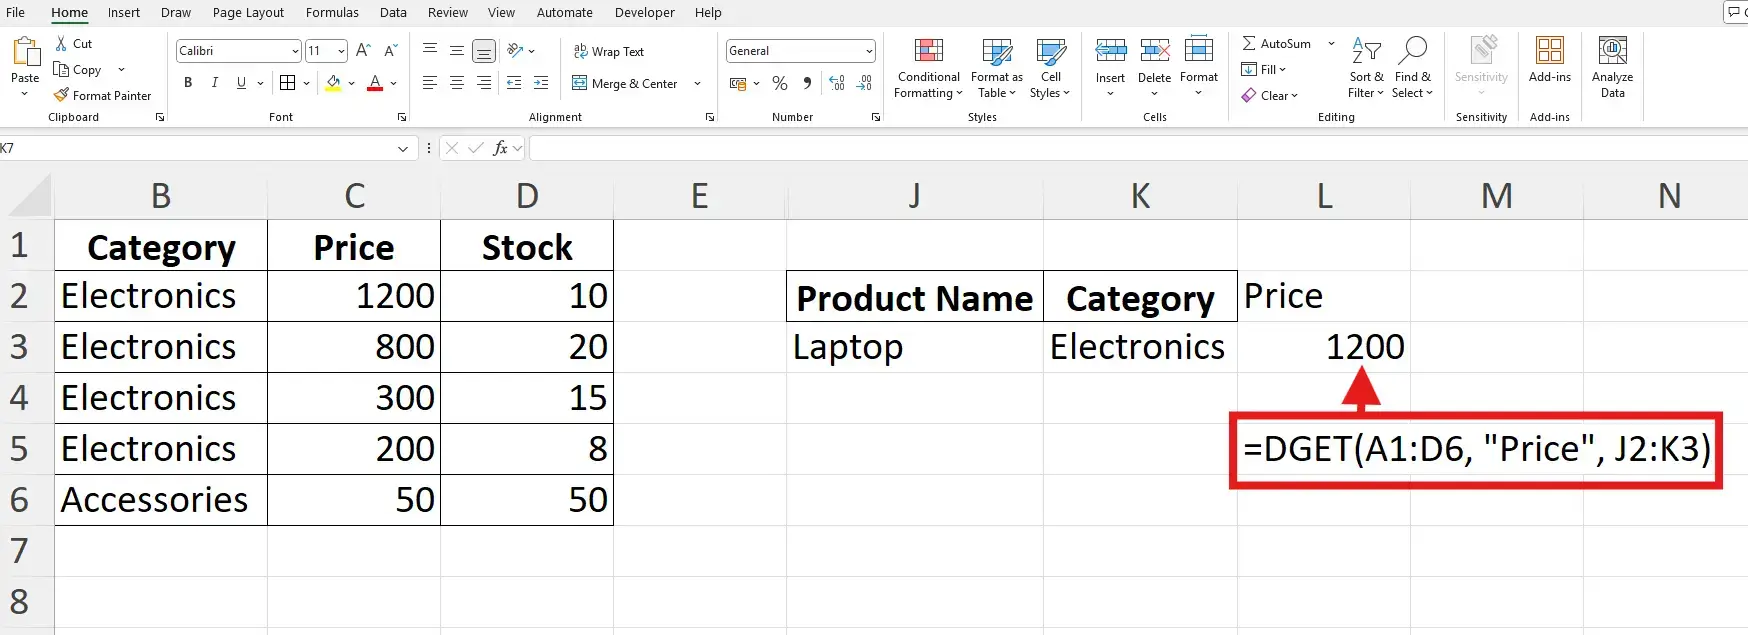
Task: Apply Percent Style format
Action: 780,83
